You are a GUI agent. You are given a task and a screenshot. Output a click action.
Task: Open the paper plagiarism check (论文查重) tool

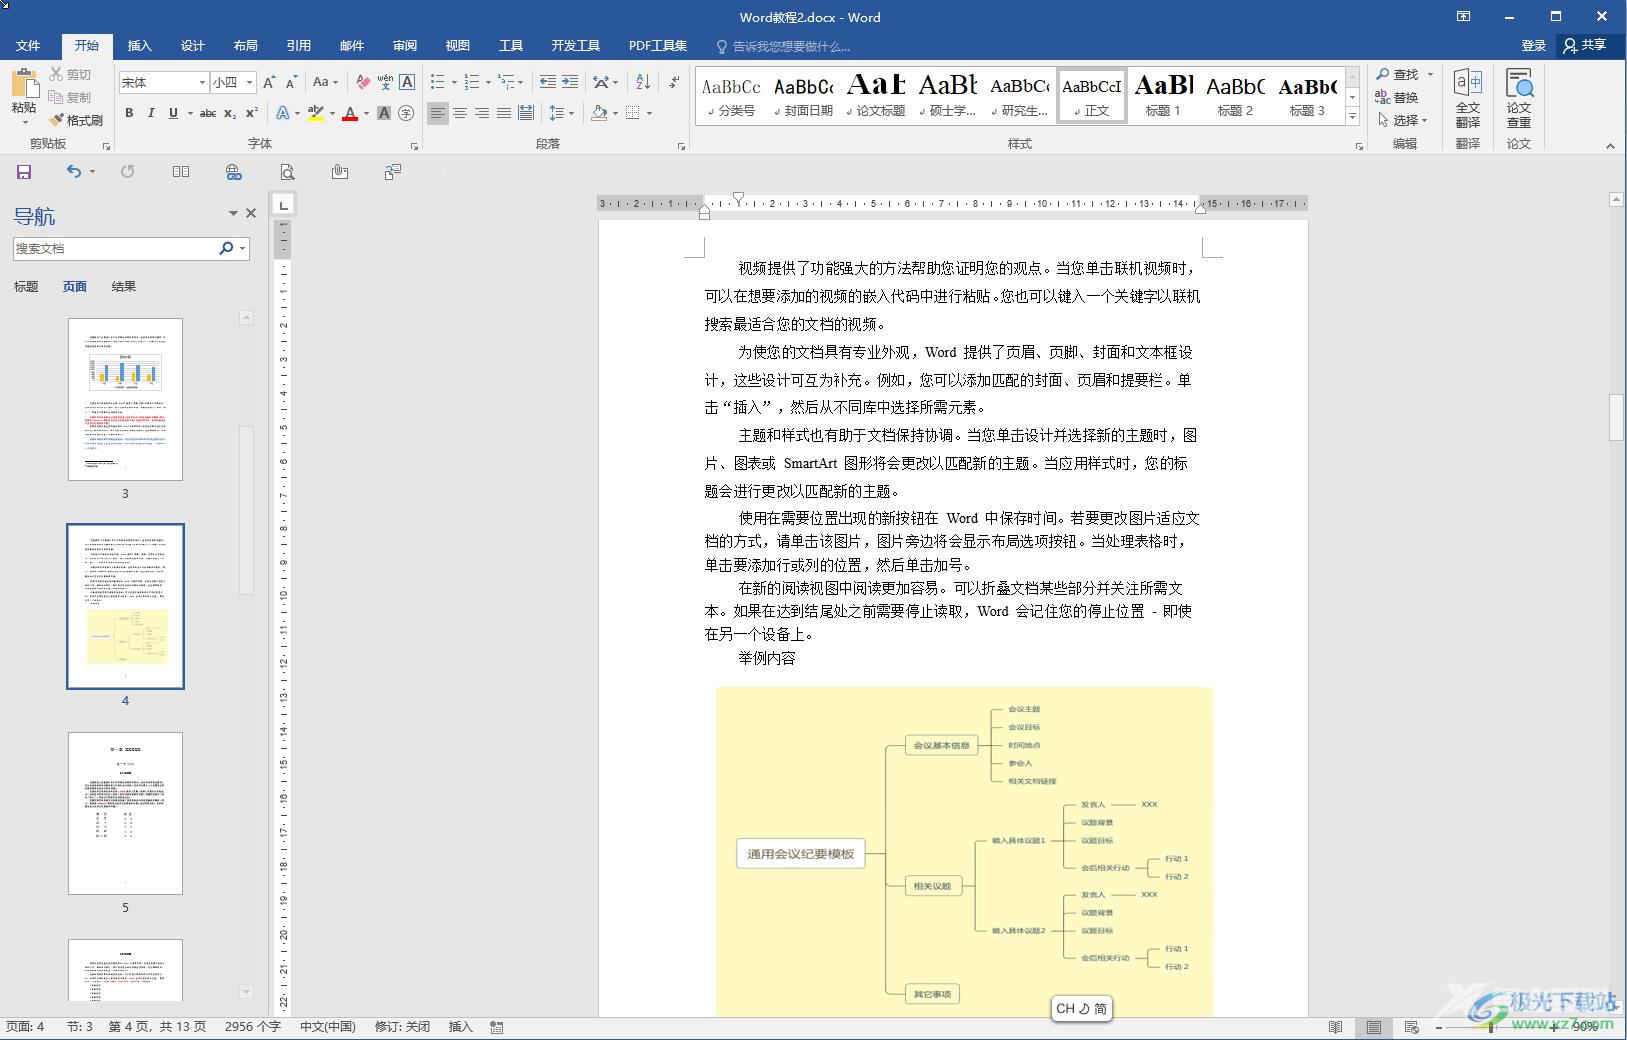(x=1519, y=98)
